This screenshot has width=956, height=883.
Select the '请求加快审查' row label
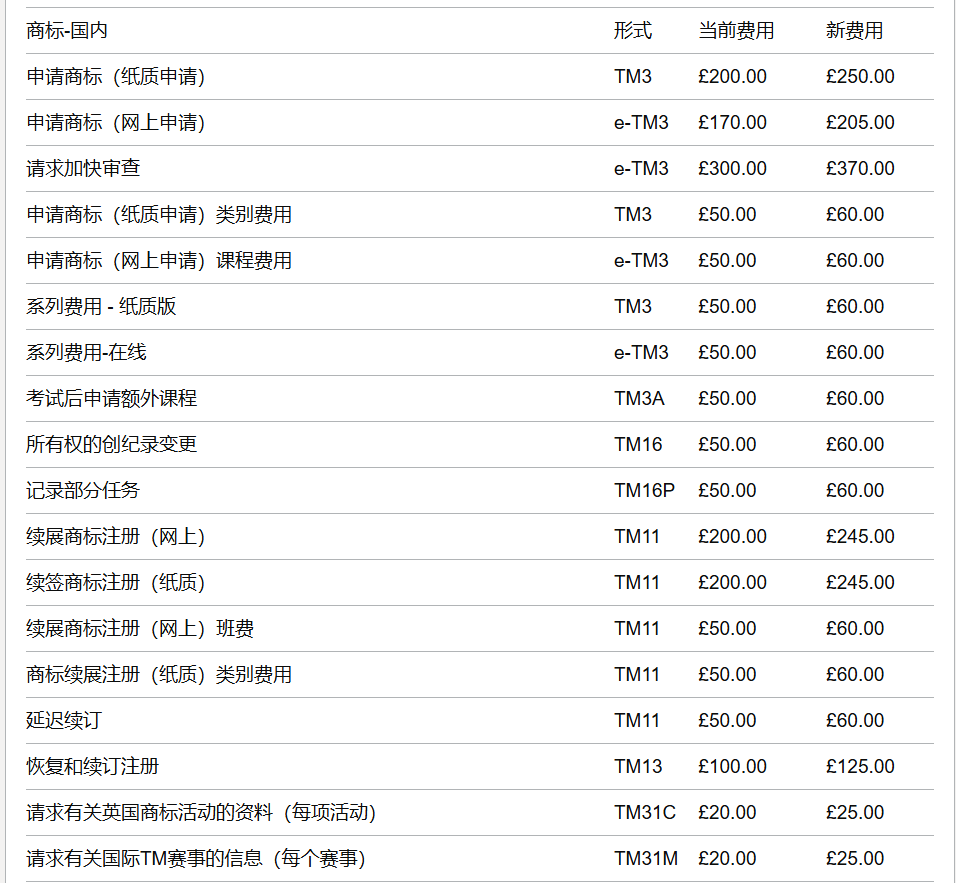point(83,168)
